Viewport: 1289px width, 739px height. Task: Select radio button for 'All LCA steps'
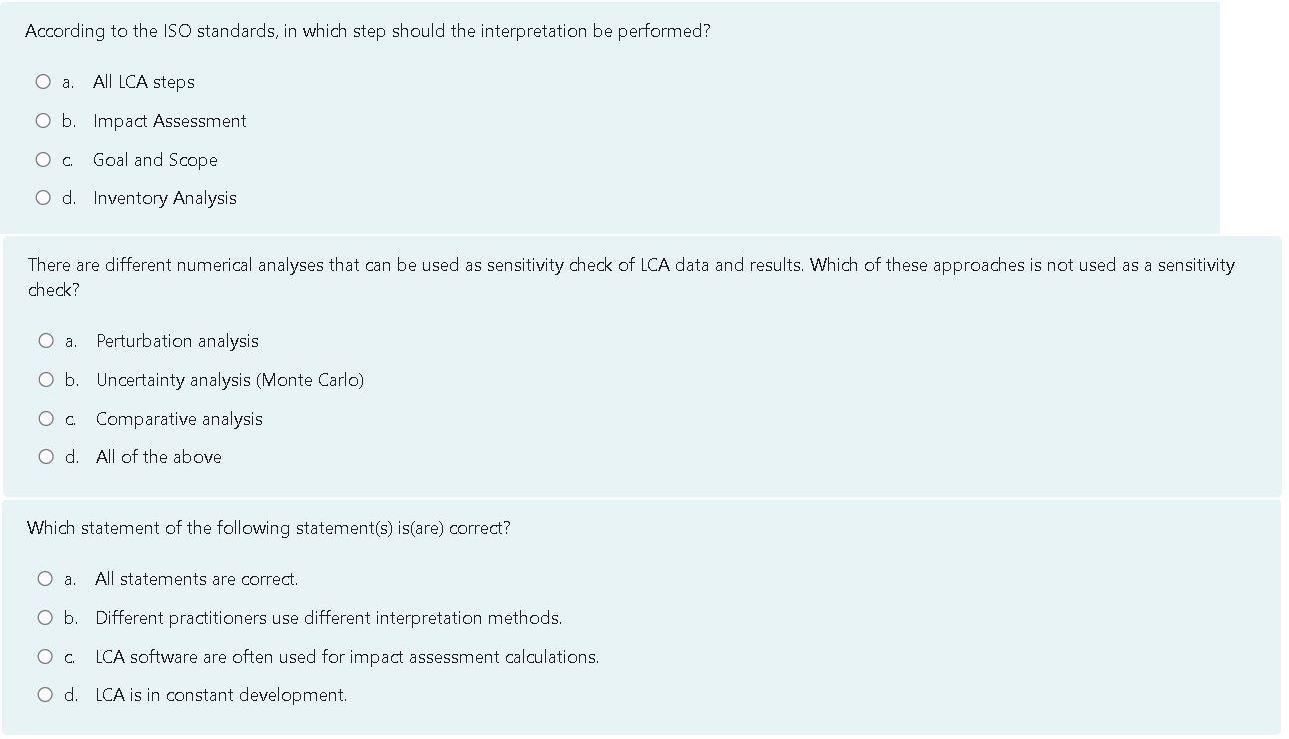click(x=42, y=82)
